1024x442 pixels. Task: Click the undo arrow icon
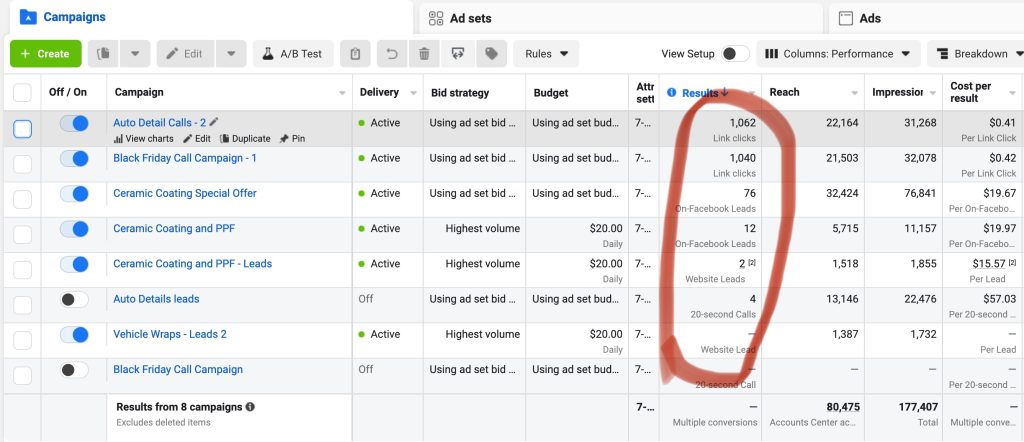pos(393,54)
